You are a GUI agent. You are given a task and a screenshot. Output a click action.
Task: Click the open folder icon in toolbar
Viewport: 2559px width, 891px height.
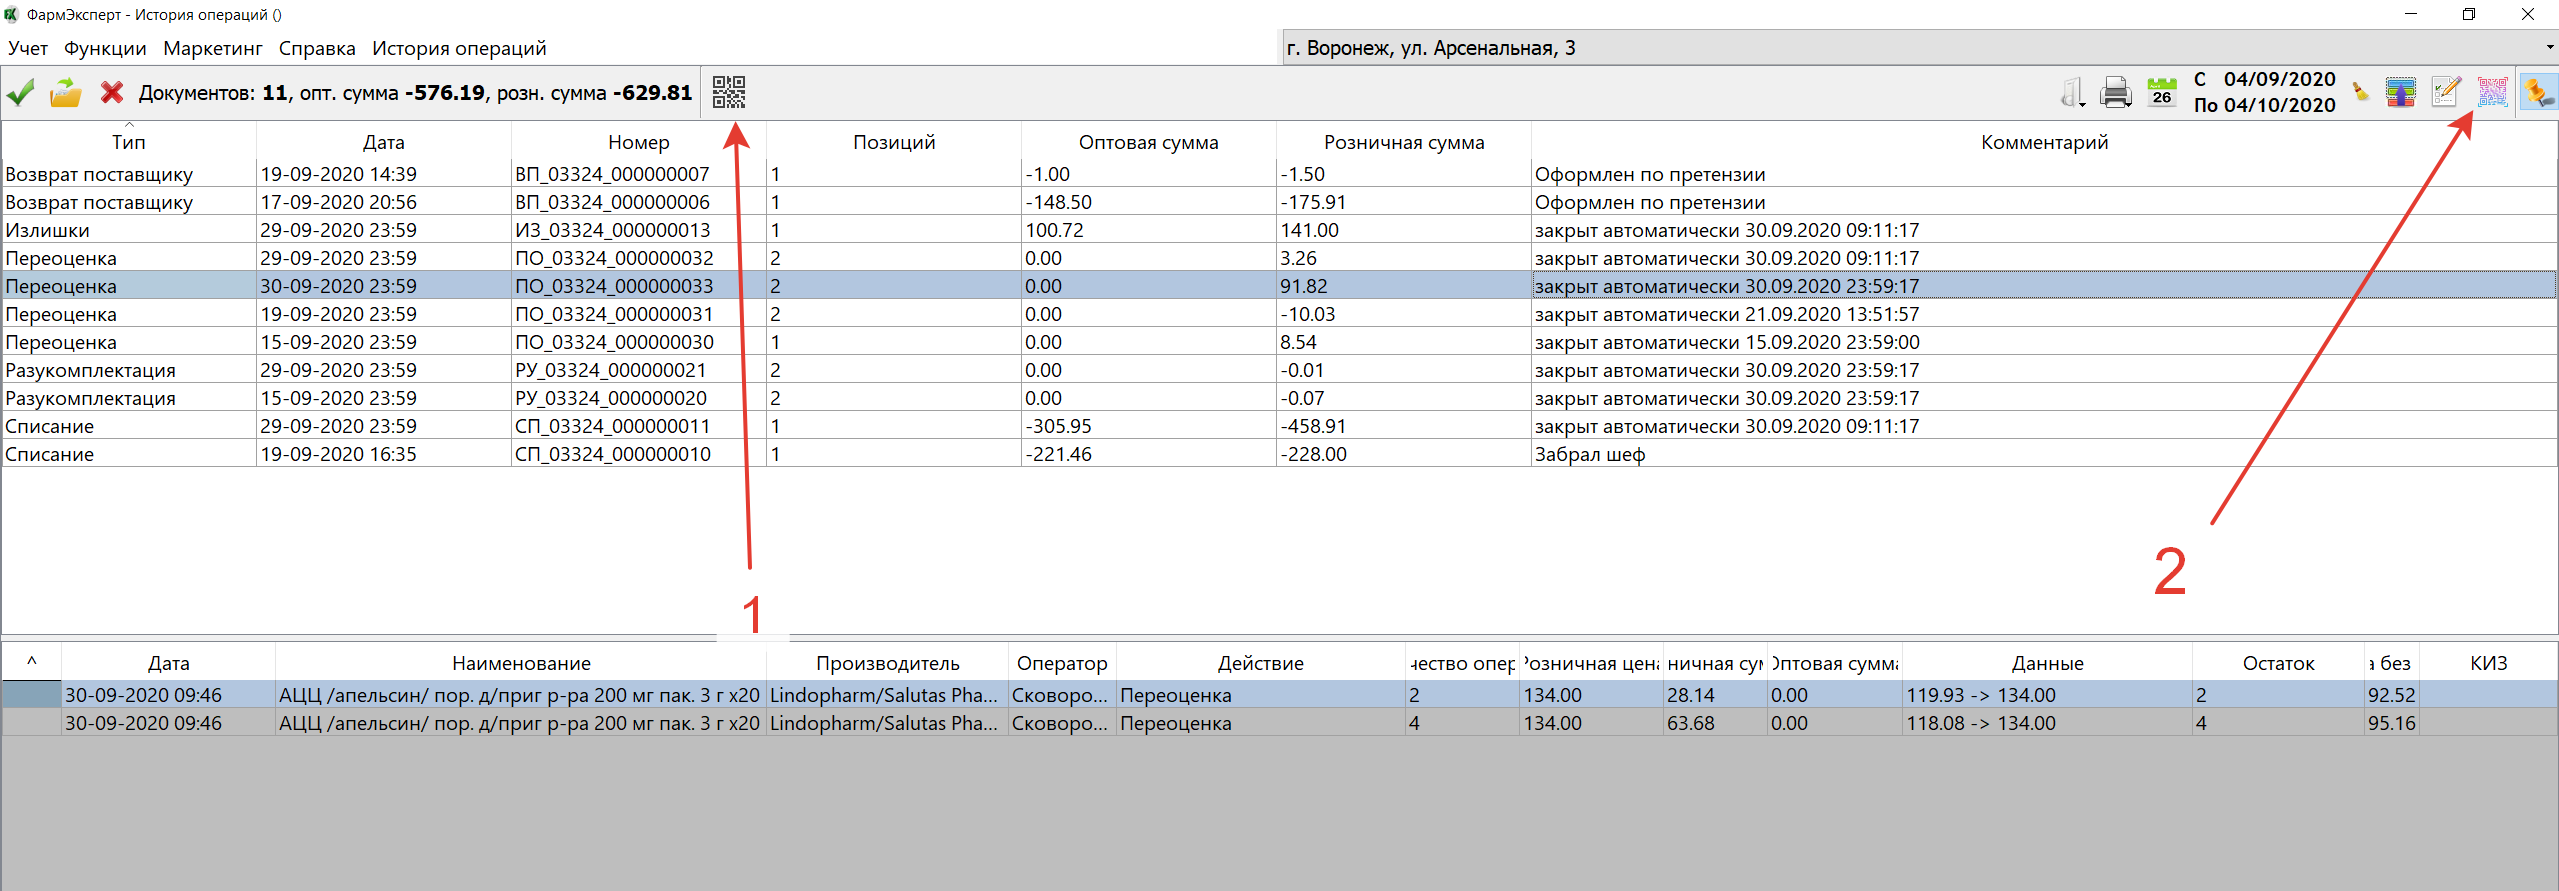click(66, 93)
